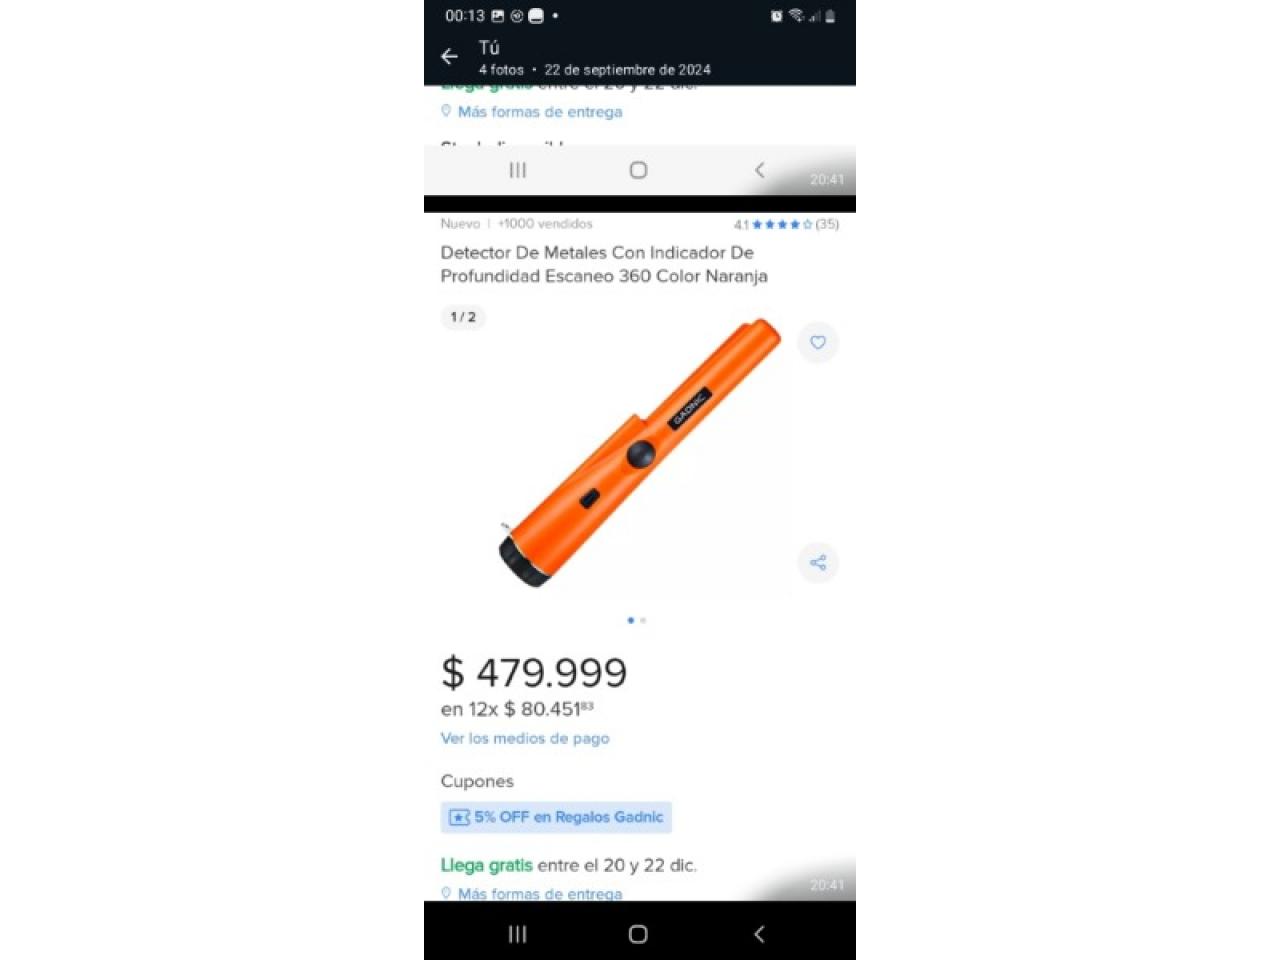Open Ver los medios de pago link
The image size is (1280, 960).
[525, 738]
